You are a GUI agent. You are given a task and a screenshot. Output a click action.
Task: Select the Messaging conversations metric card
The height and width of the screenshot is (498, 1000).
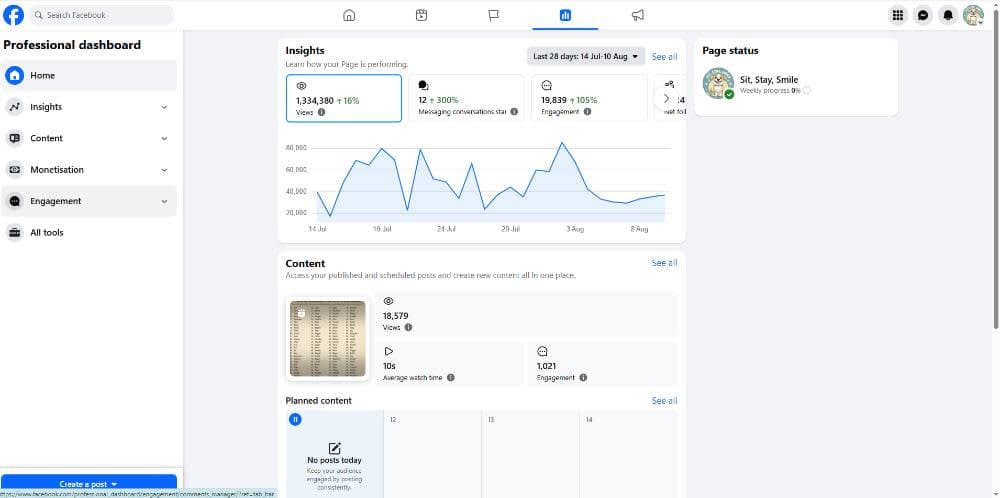click(x=466, y=98)
